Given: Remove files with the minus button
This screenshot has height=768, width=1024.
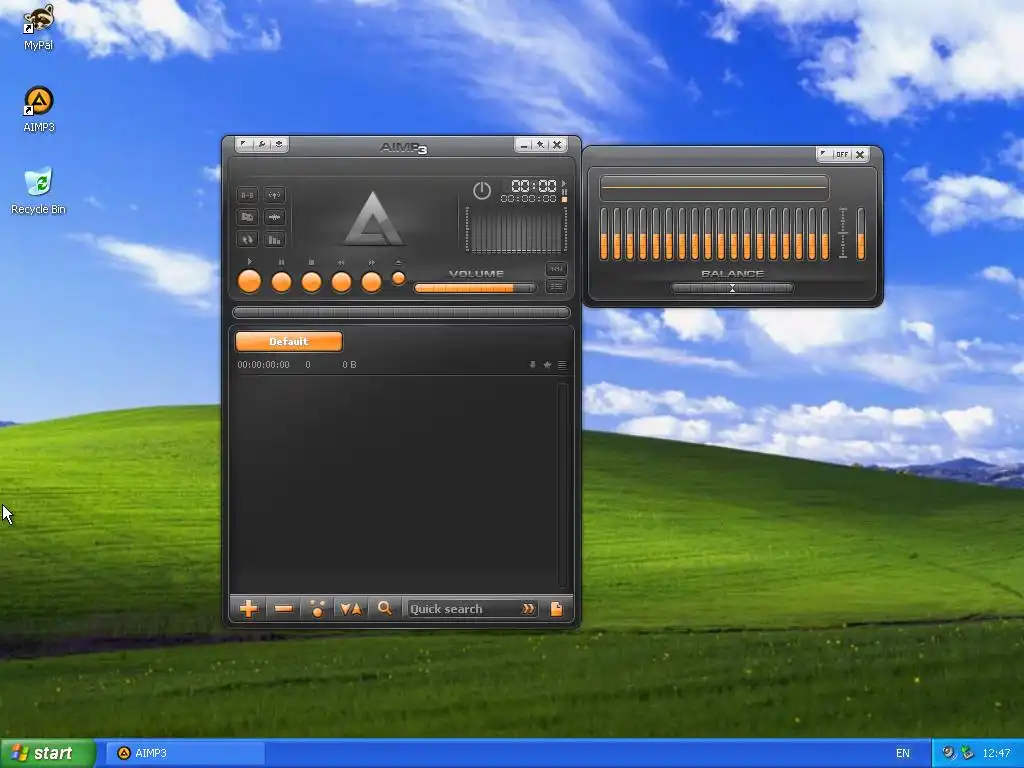Looking at the screenshot, I should click(283, 609).
